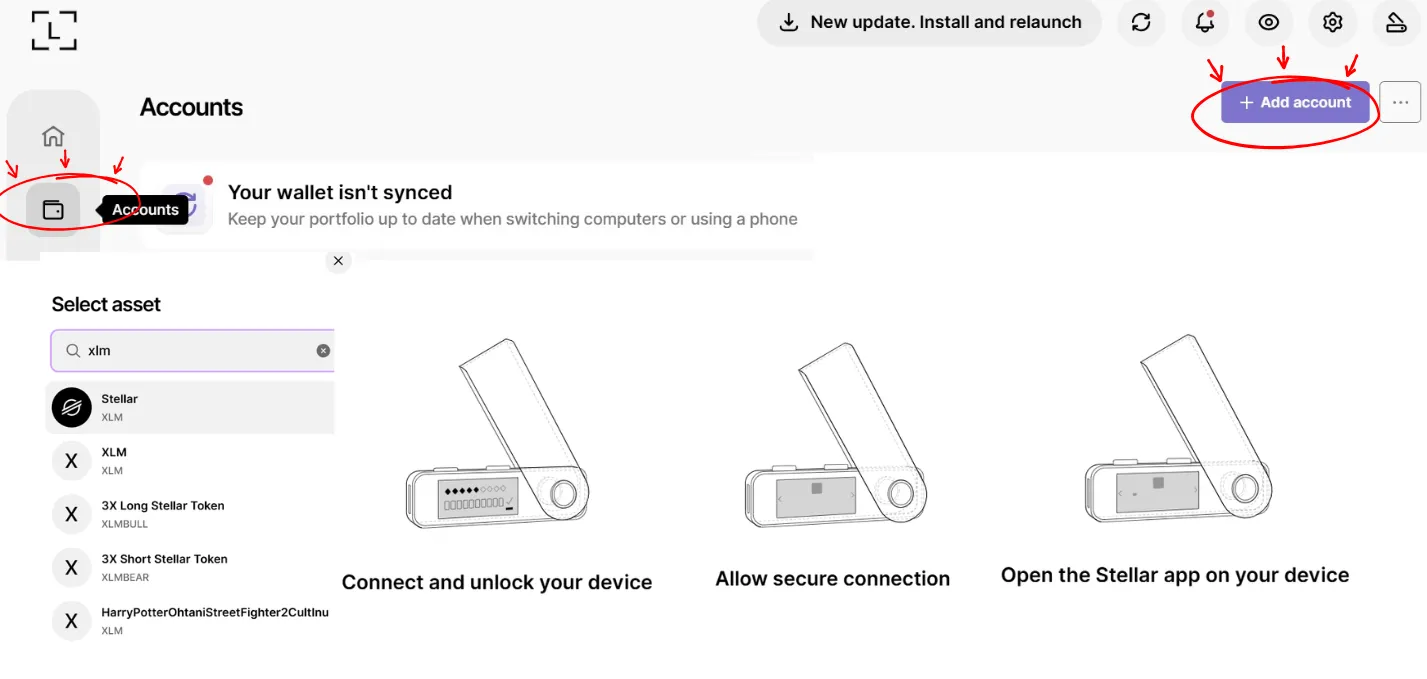Click the sync refresh icon

click(1141, 22)
